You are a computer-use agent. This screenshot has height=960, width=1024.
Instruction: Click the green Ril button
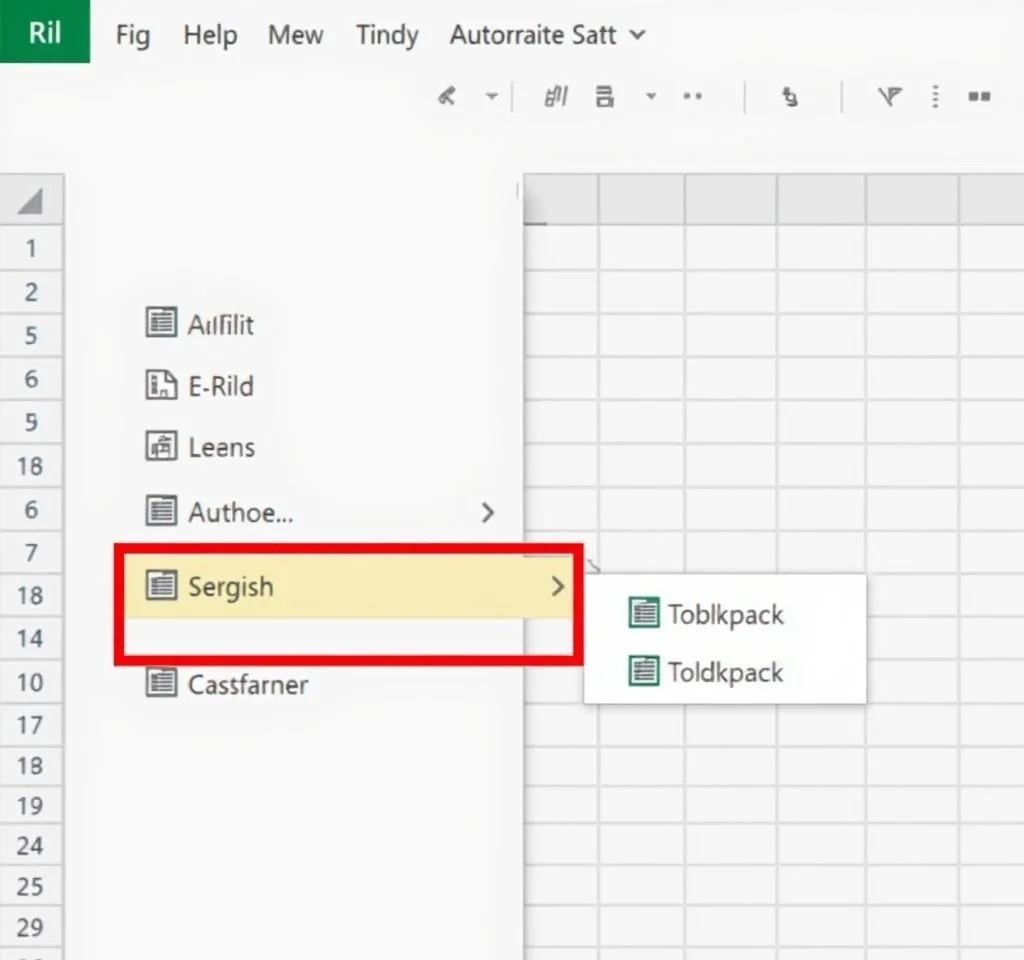(x=44, y=32)
